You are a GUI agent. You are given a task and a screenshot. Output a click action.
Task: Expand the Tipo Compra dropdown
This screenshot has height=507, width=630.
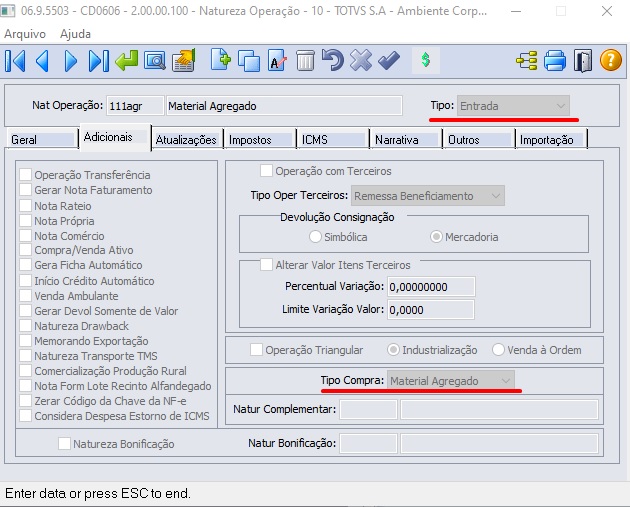tap(450, 380)
